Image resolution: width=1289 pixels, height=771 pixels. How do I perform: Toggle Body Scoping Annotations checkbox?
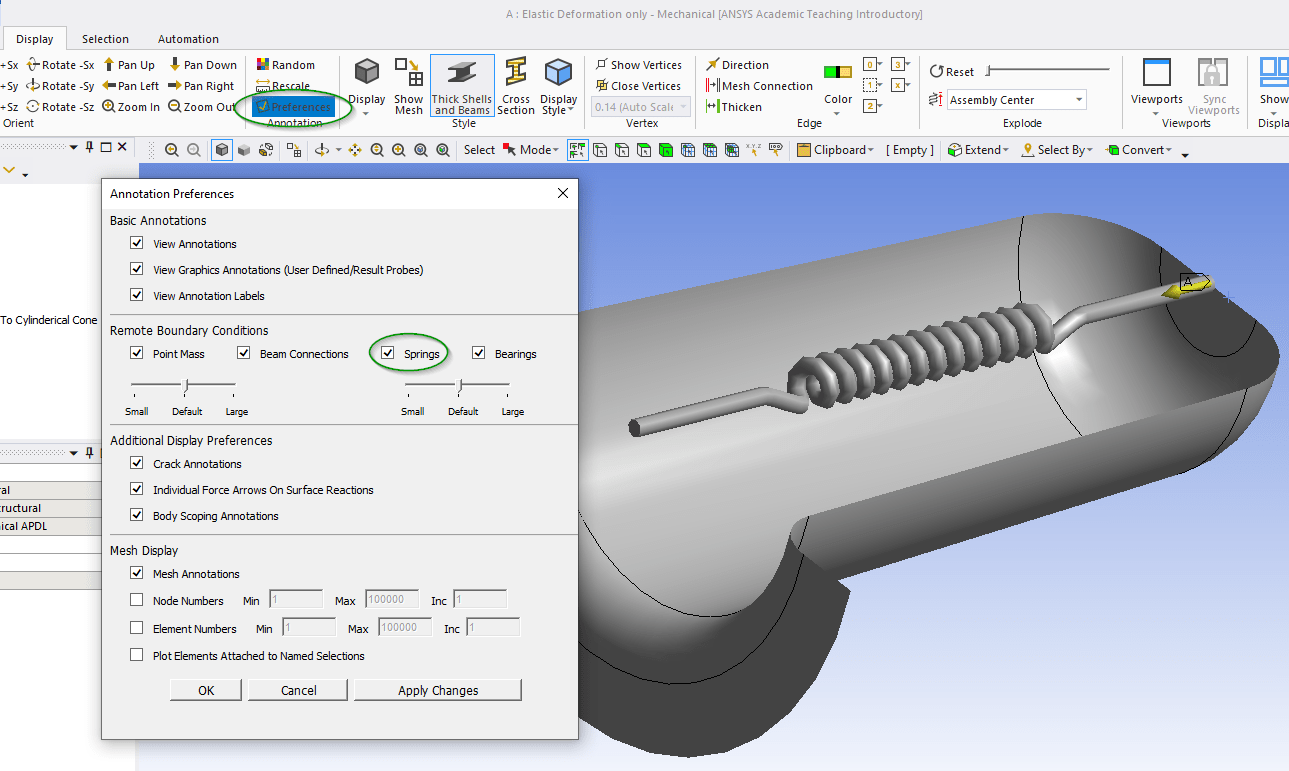(x=137, y=515)
